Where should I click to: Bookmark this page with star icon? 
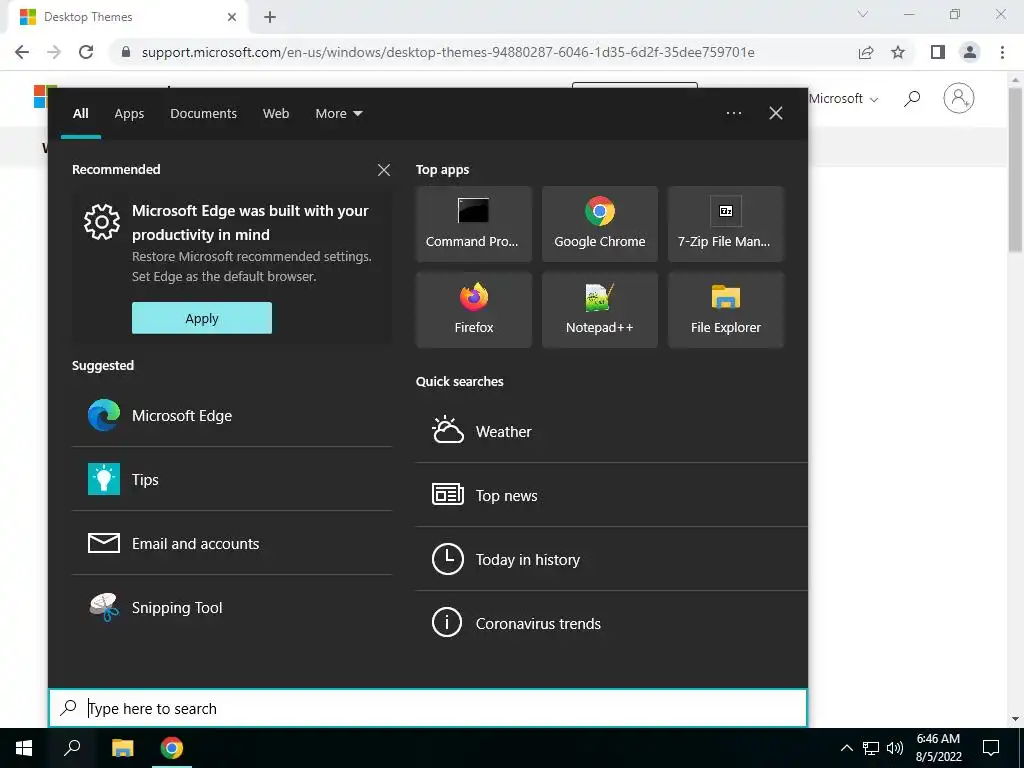pos(898,52)
